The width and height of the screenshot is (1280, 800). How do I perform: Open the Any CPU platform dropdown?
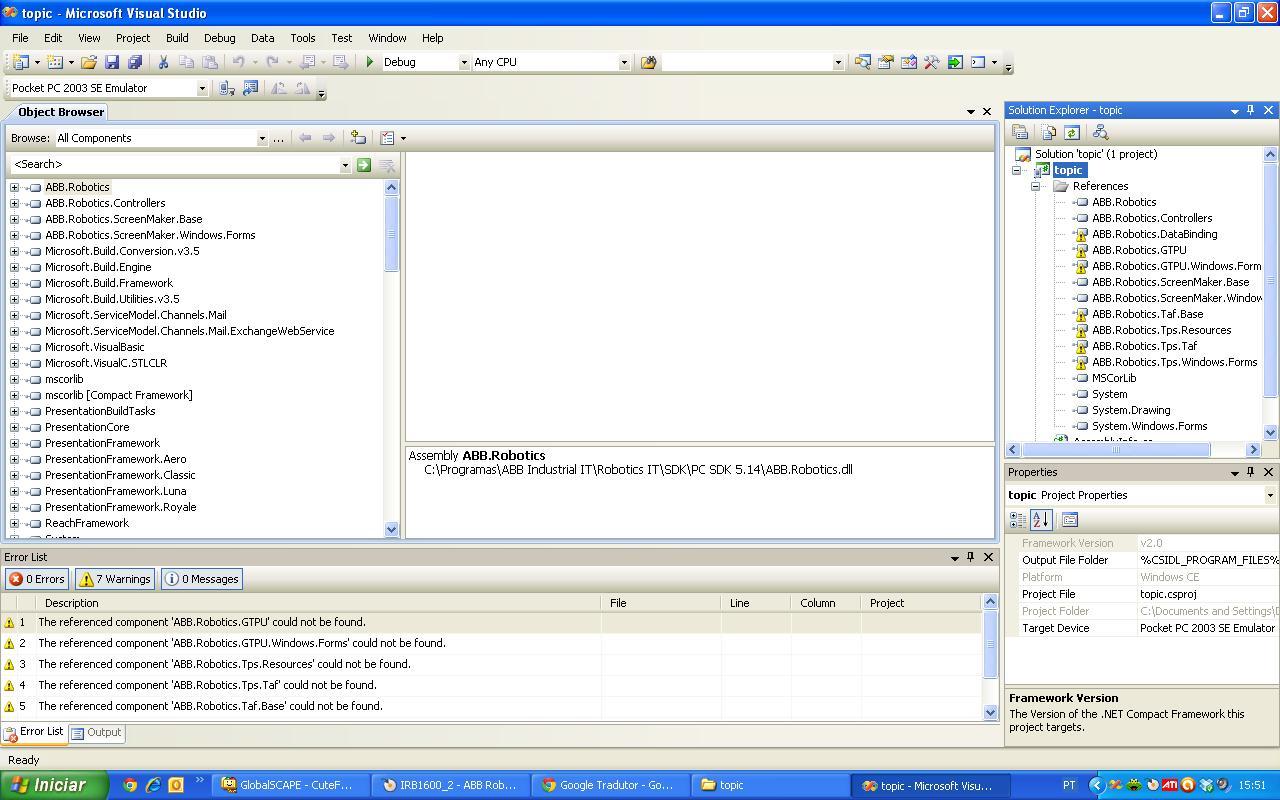tap(623, 62)
